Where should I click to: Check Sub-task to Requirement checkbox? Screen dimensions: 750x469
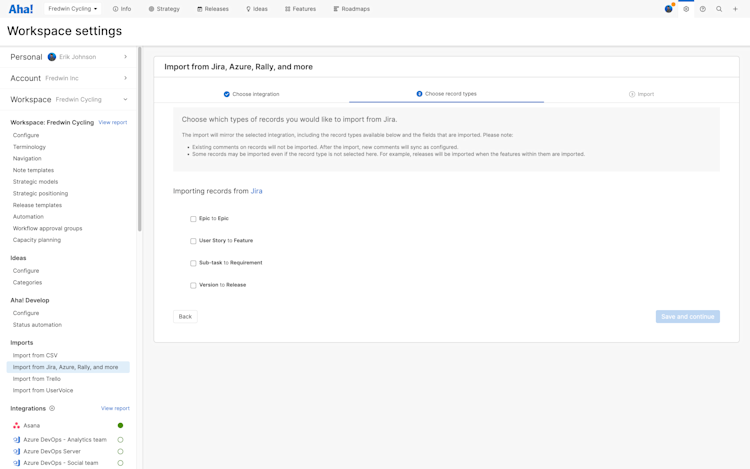(193, 263)
